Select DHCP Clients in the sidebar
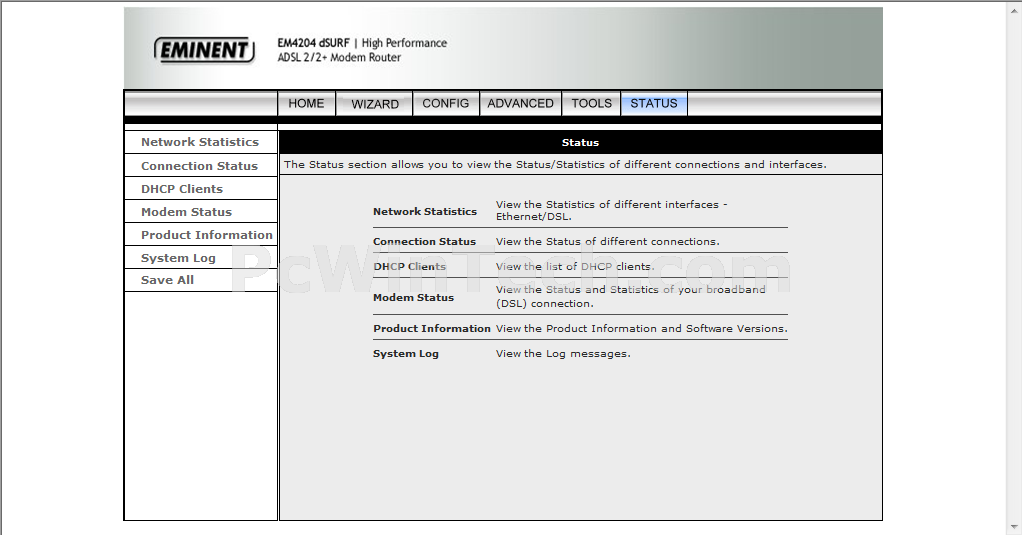Image resolution: width=1022 pixels, height=535 pixels. click(x=182, y=189)
